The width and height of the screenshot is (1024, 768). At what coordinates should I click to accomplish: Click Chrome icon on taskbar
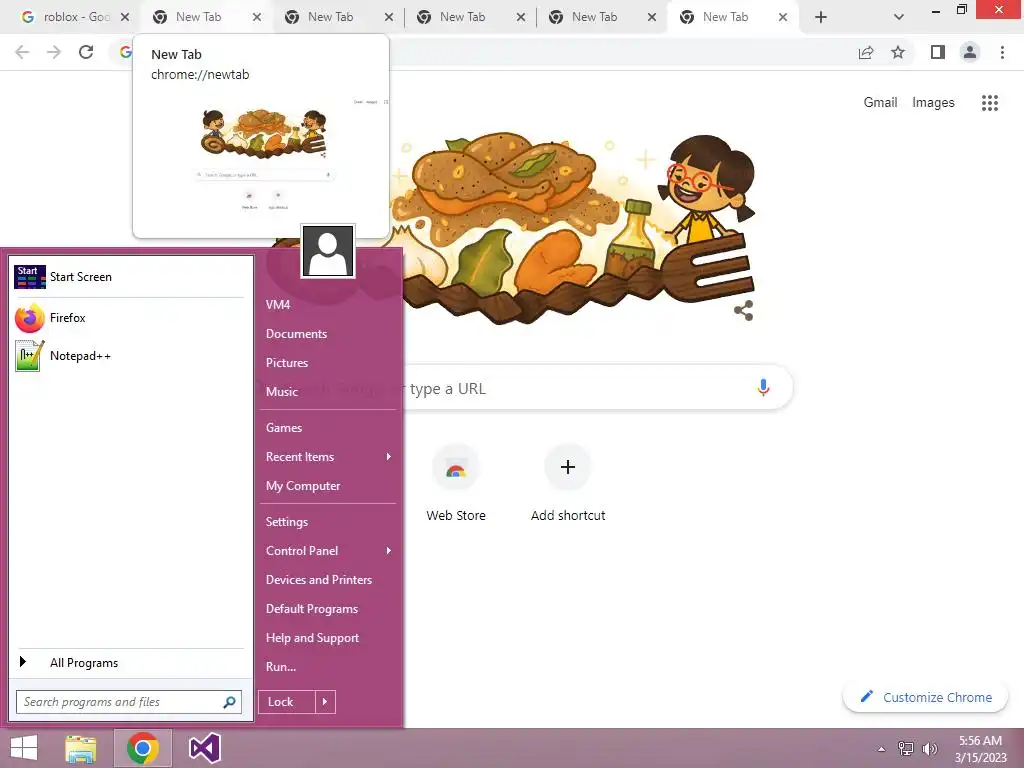click(143, 748)
